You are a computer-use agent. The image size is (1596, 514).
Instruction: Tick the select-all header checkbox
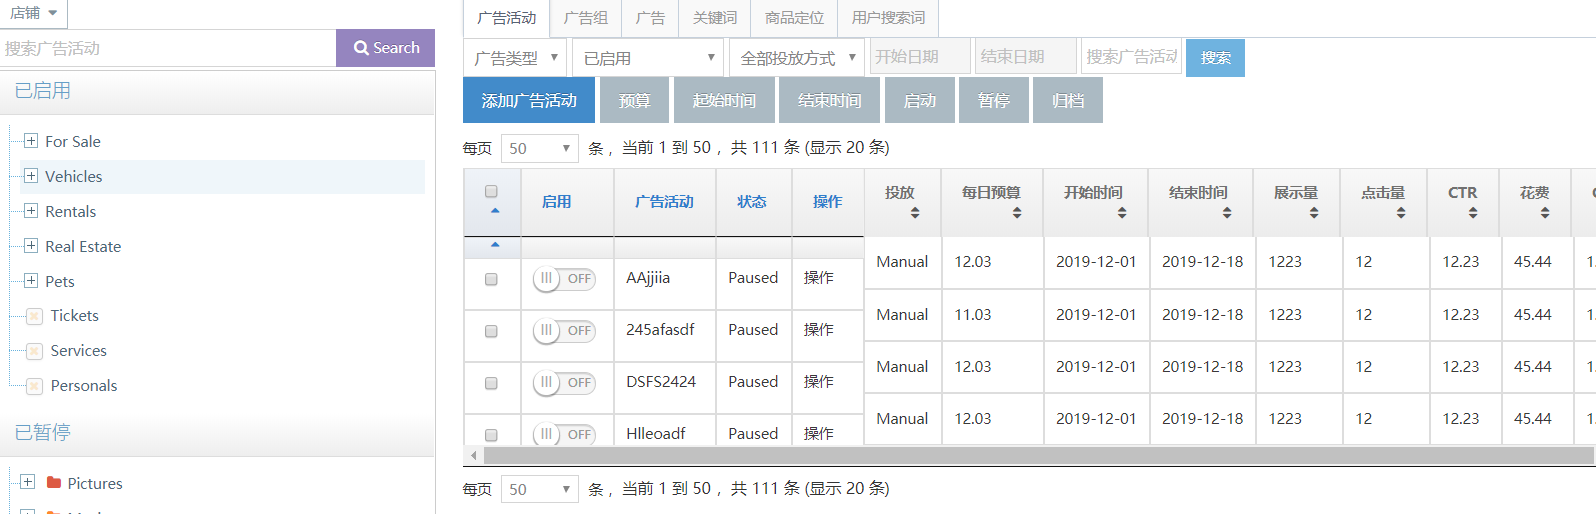tap(491, 191)
